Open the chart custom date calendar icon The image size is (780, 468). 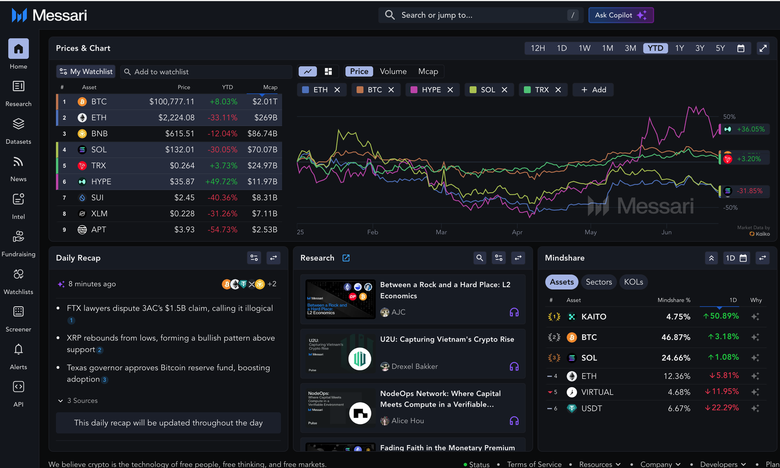click(x=741, y=48)
